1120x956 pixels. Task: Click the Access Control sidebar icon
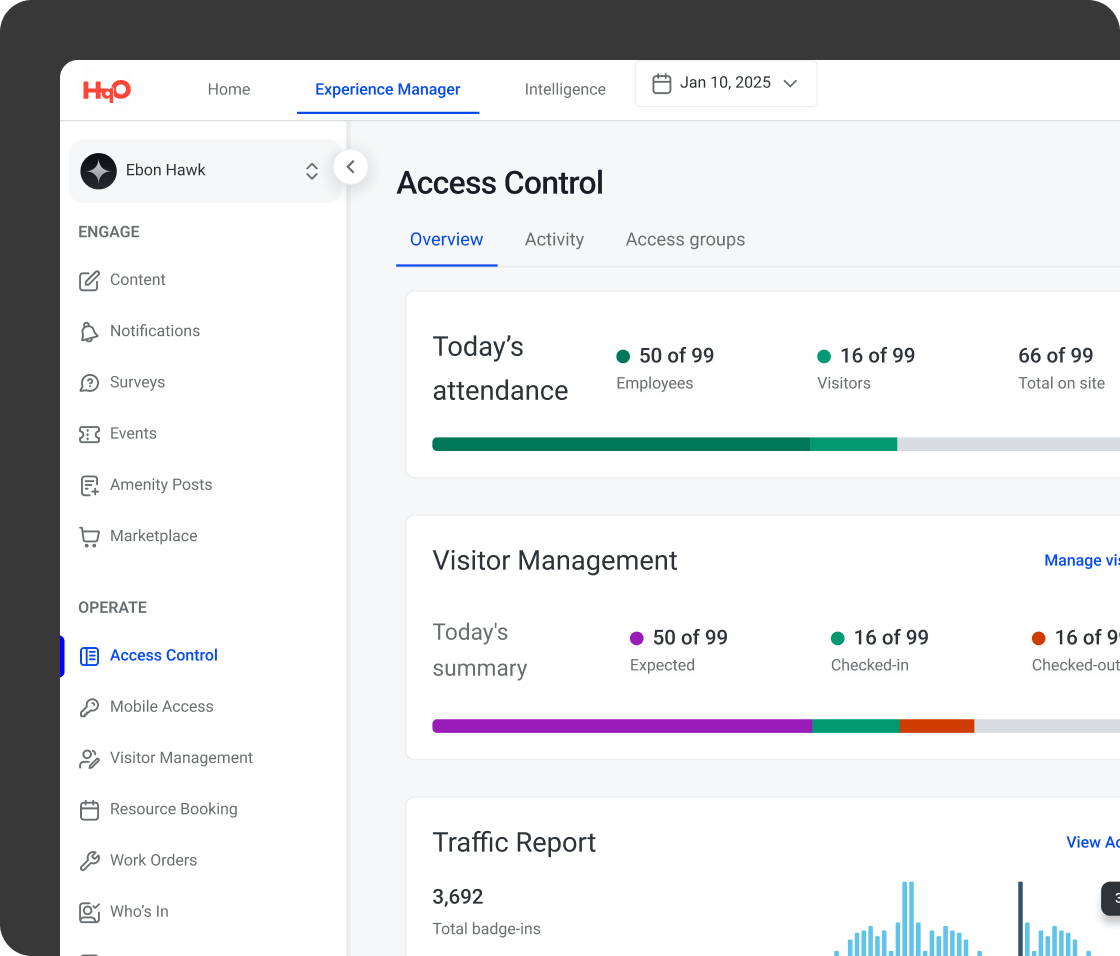click(x=89, y=656)
